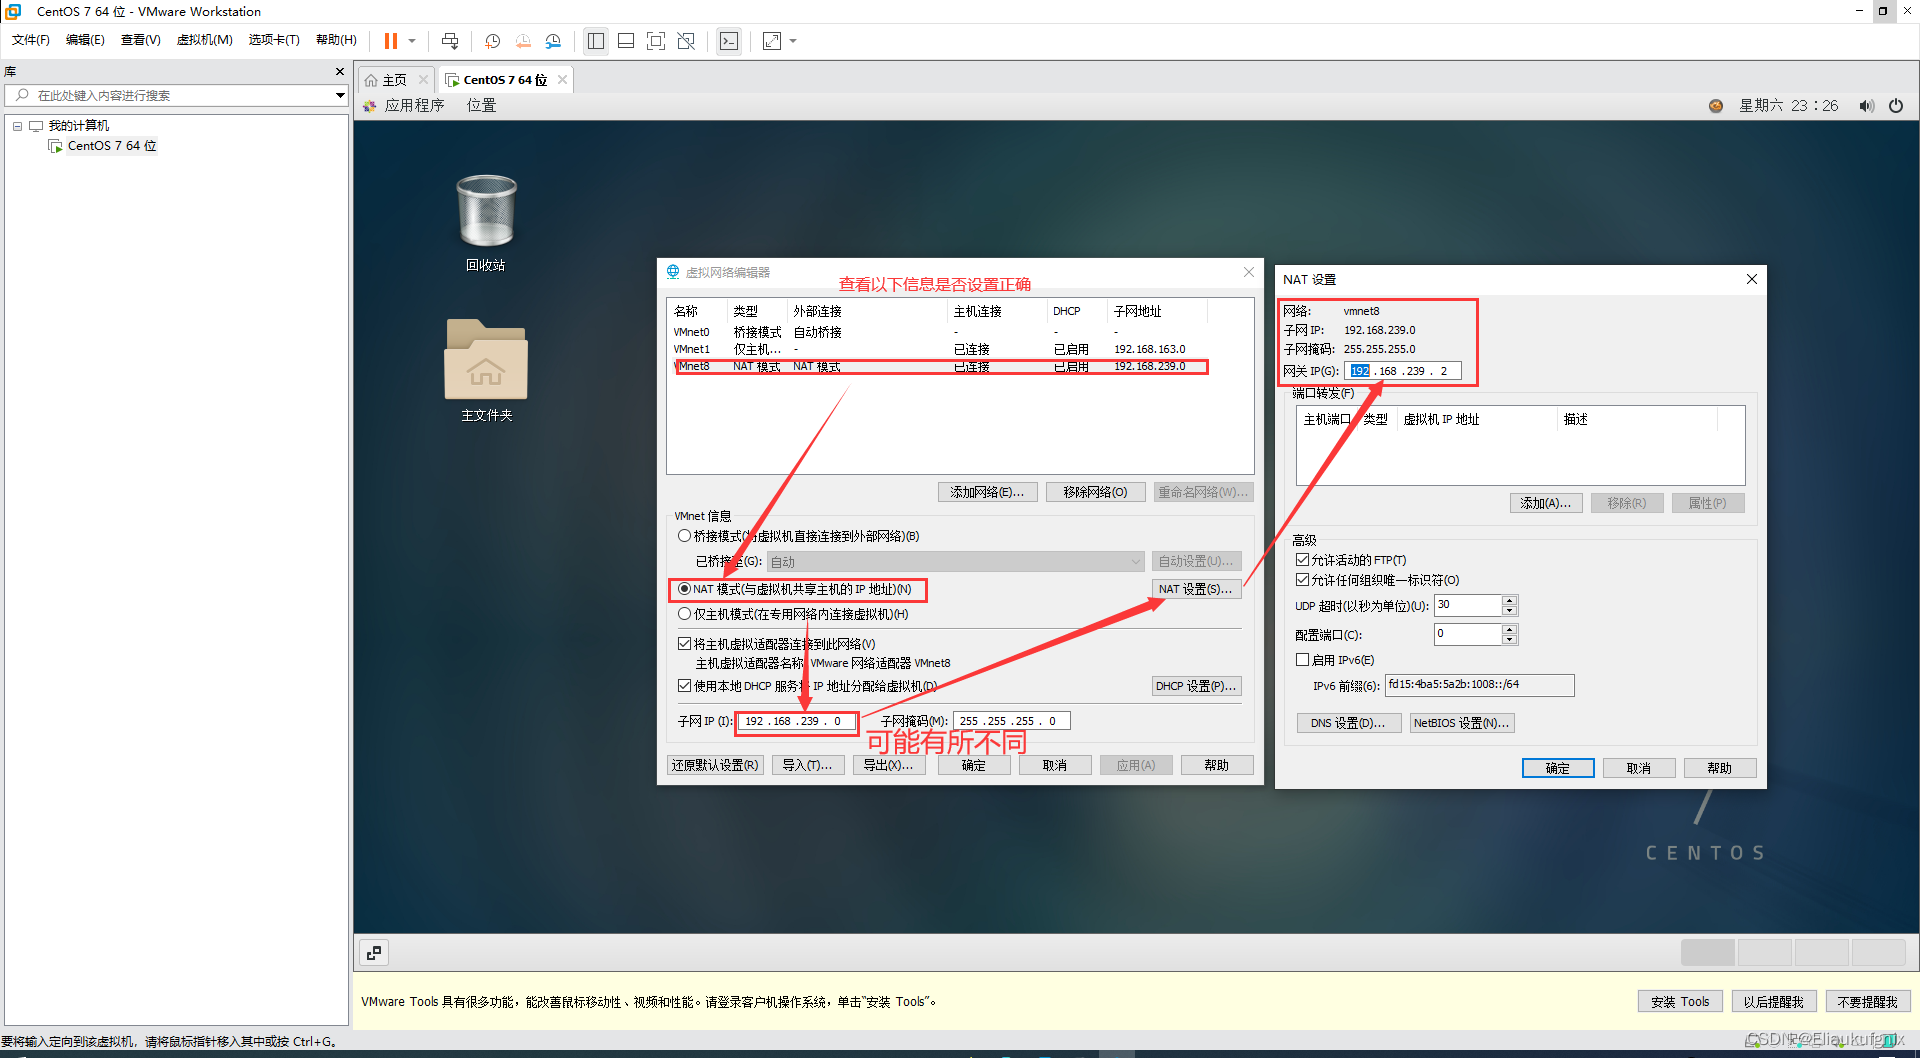Click the update notification icon near the clock
The height and width of the screenshot is (1058, 1920).
pyautogui.click(x=1716, y=106)
